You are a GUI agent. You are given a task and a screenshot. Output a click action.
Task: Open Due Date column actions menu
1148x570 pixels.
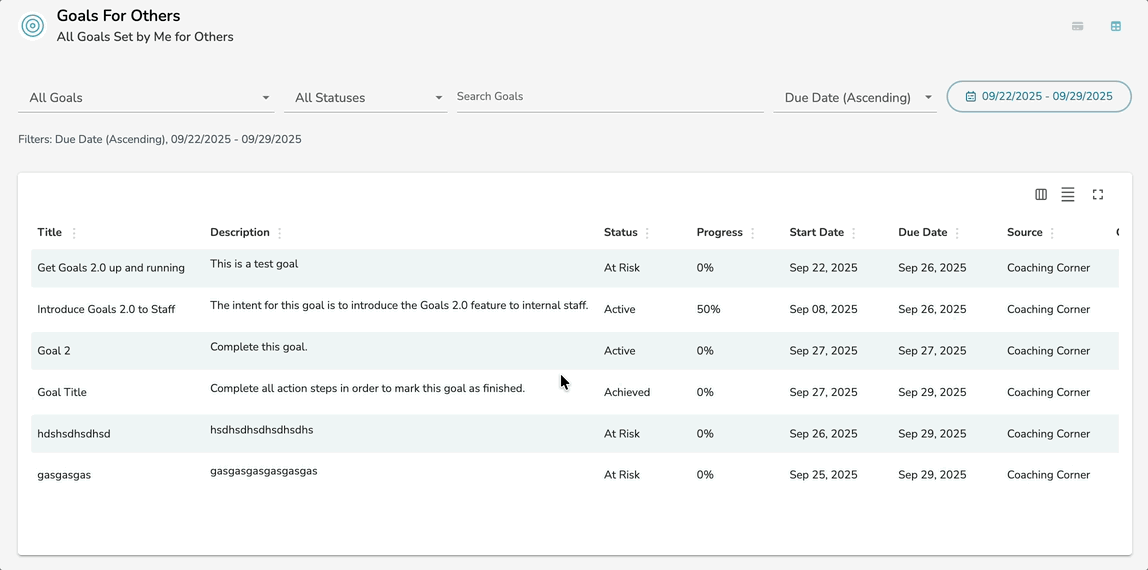957,233
